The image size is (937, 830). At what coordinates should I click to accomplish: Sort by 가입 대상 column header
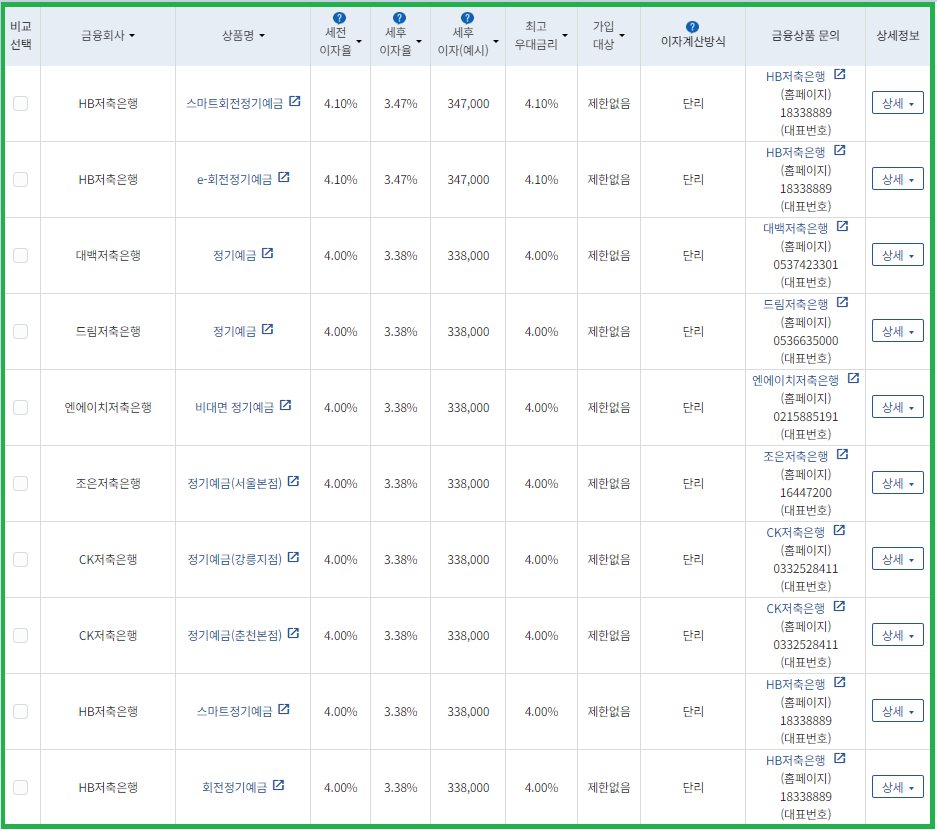[608, 35]
